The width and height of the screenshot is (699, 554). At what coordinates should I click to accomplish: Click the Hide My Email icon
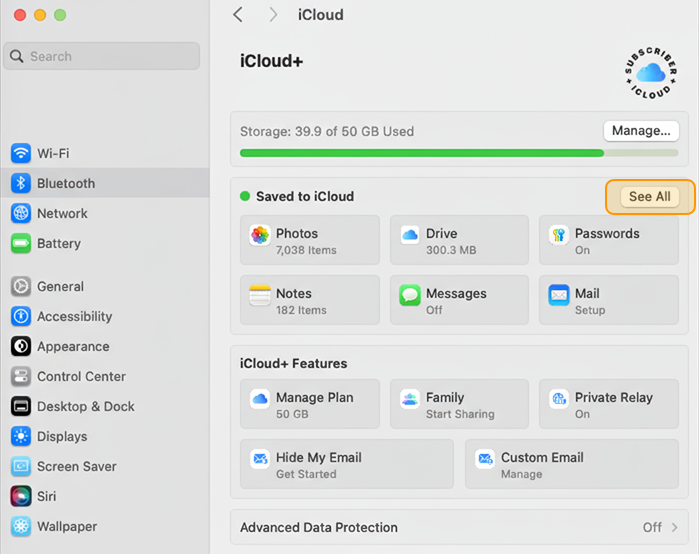pyautogui.click(x=259, y=459)
